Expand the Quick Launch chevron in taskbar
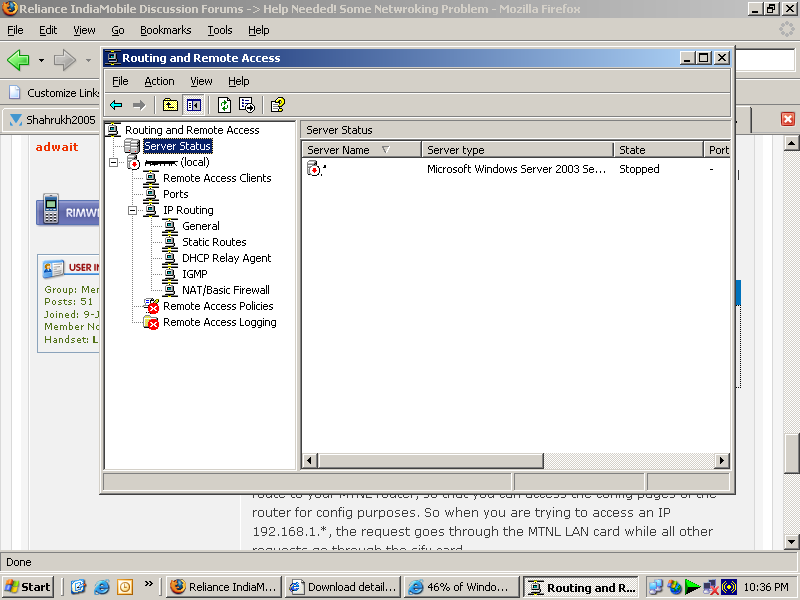 point(148,584)
